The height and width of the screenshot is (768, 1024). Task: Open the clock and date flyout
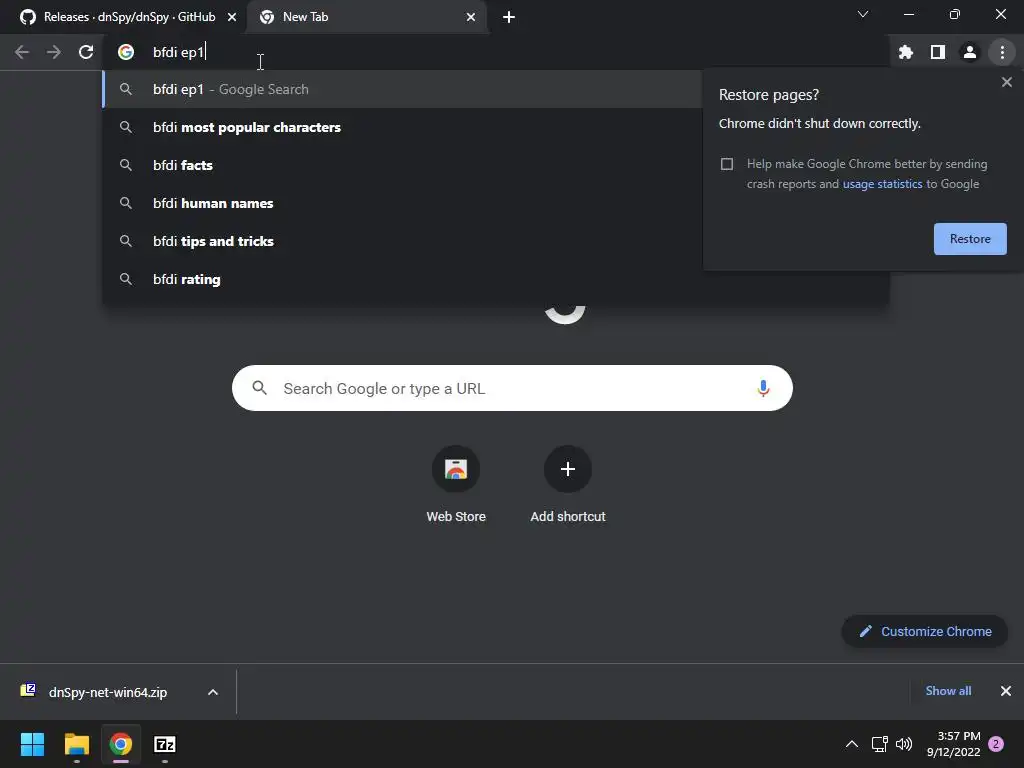click(953, 744)
